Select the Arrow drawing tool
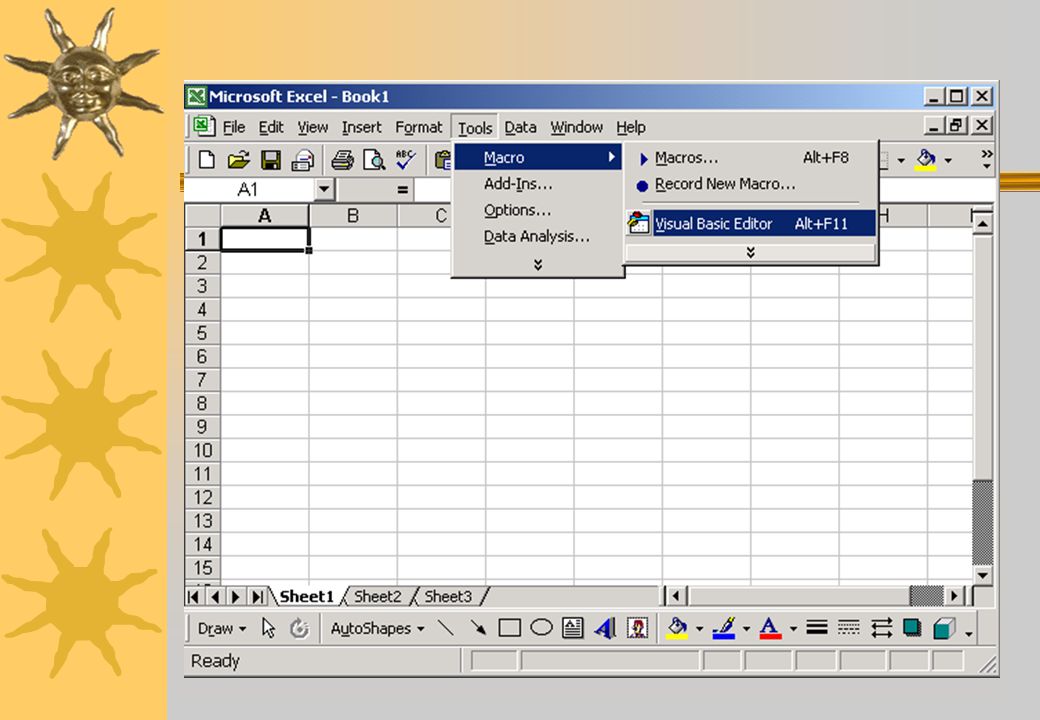The image size is (1040, 720). click(478, 628)
